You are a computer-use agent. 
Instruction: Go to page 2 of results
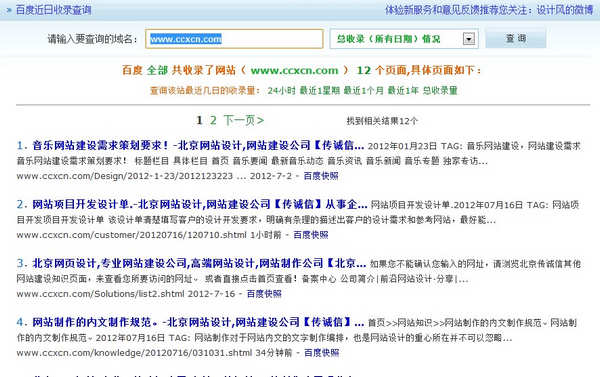(213, 121)
